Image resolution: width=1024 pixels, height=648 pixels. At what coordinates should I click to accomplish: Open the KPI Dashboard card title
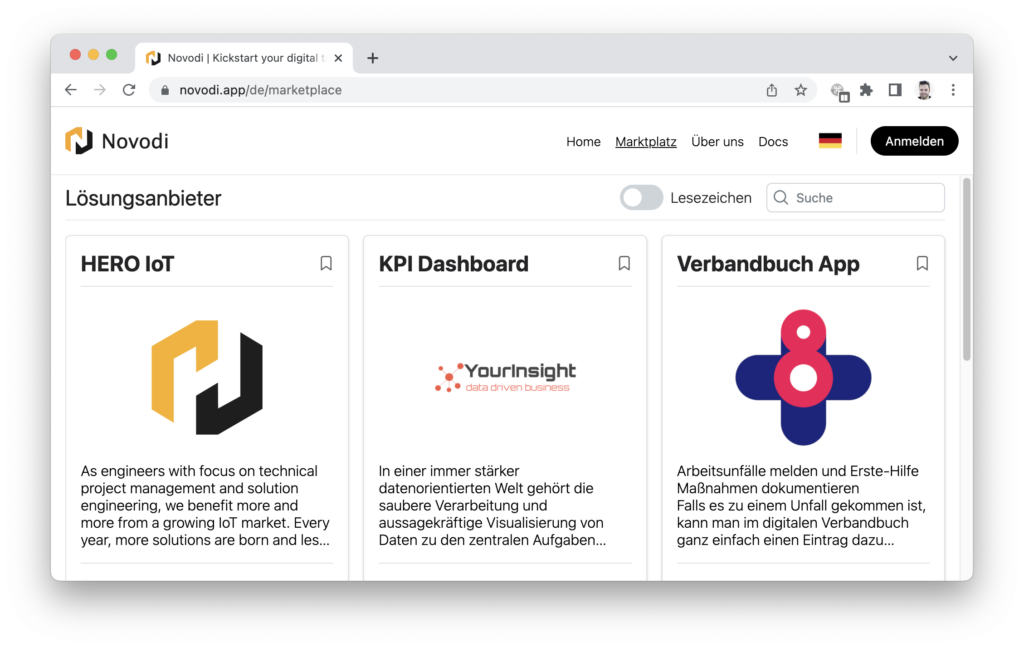tap(453, 264)
